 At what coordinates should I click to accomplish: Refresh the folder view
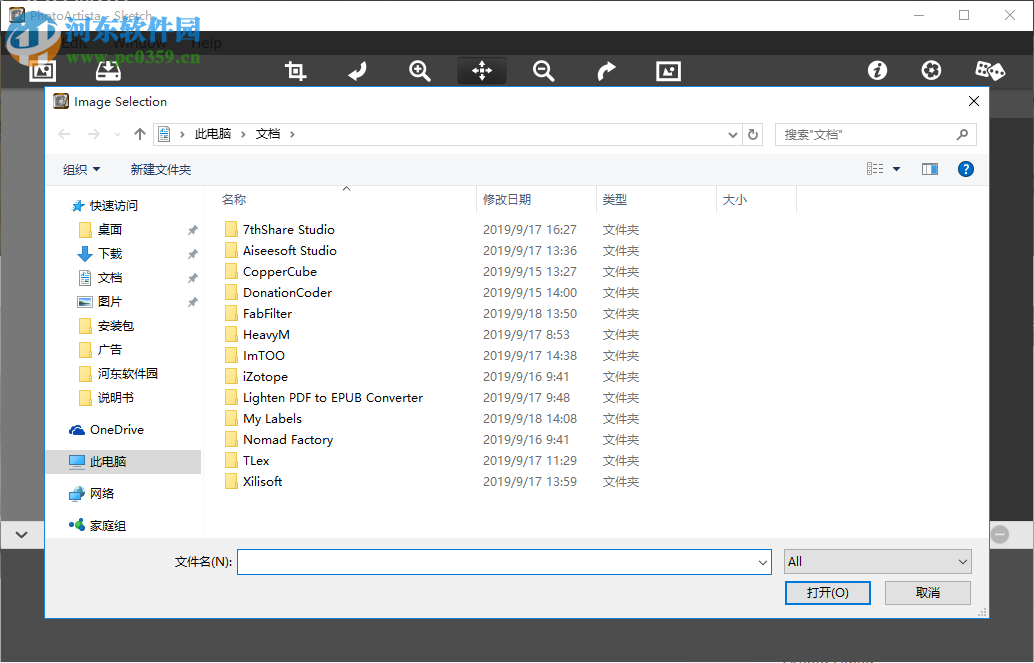pyautogui.click(x=753, y=135)
